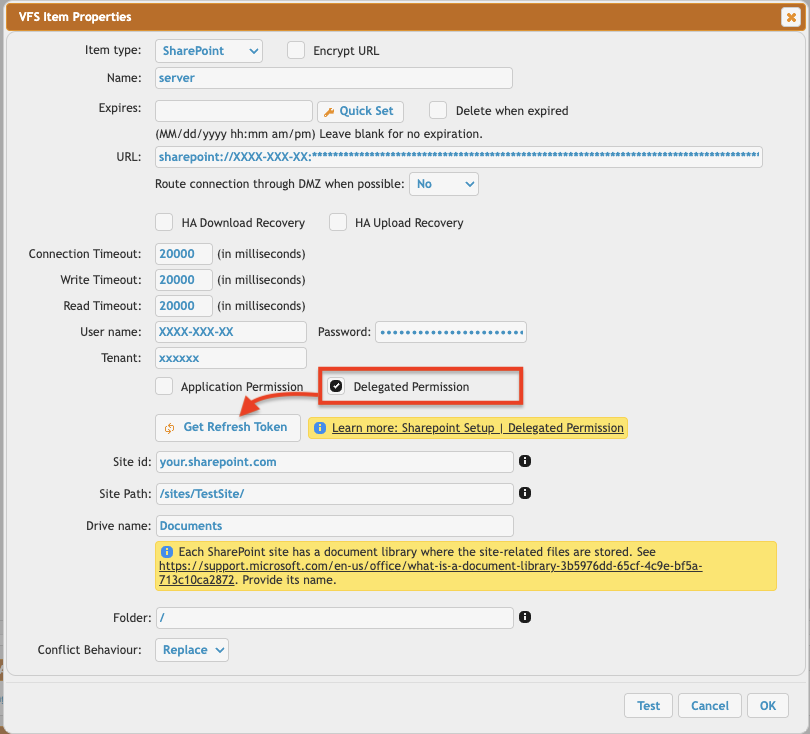Focus the Connection Timeout field
810x734 pixels.
click(x=184, y=254)
